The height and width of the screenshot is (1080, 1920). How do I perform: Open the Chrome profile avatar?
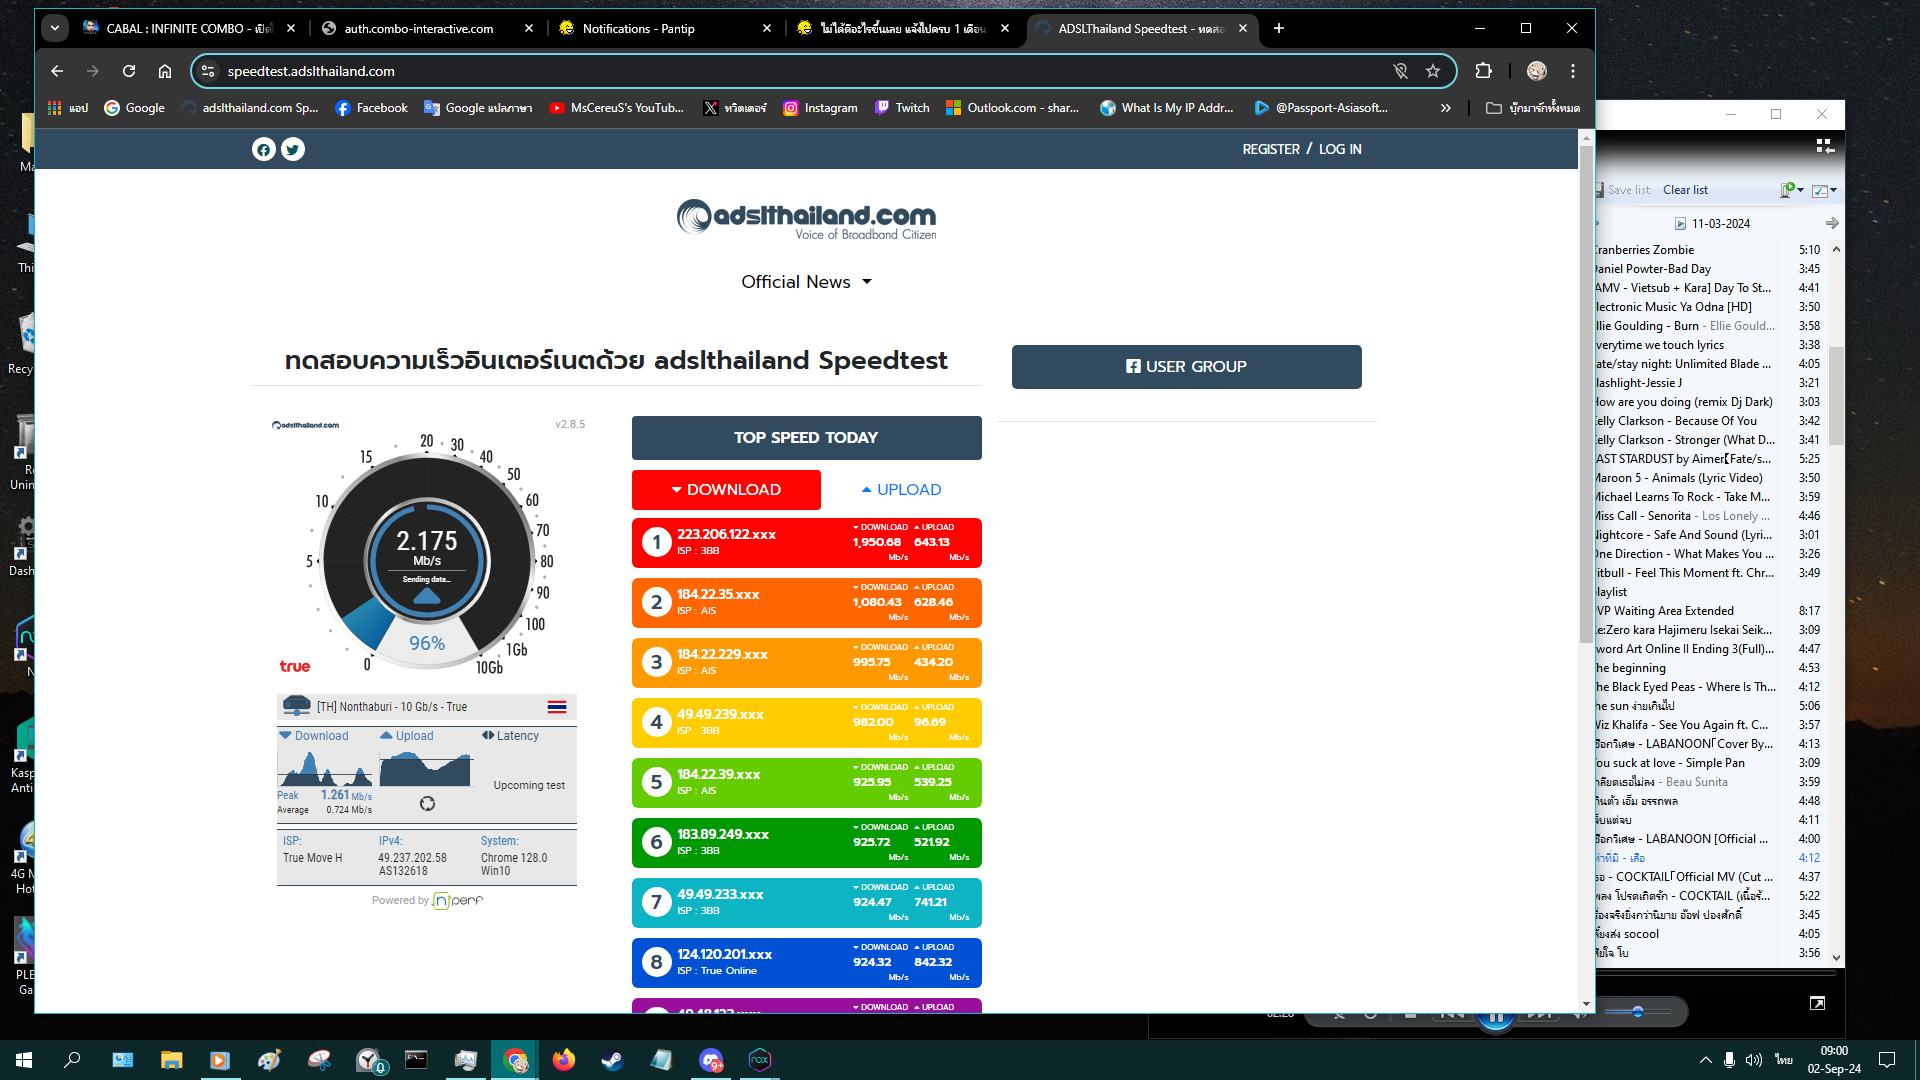[x=1537, y=71]
